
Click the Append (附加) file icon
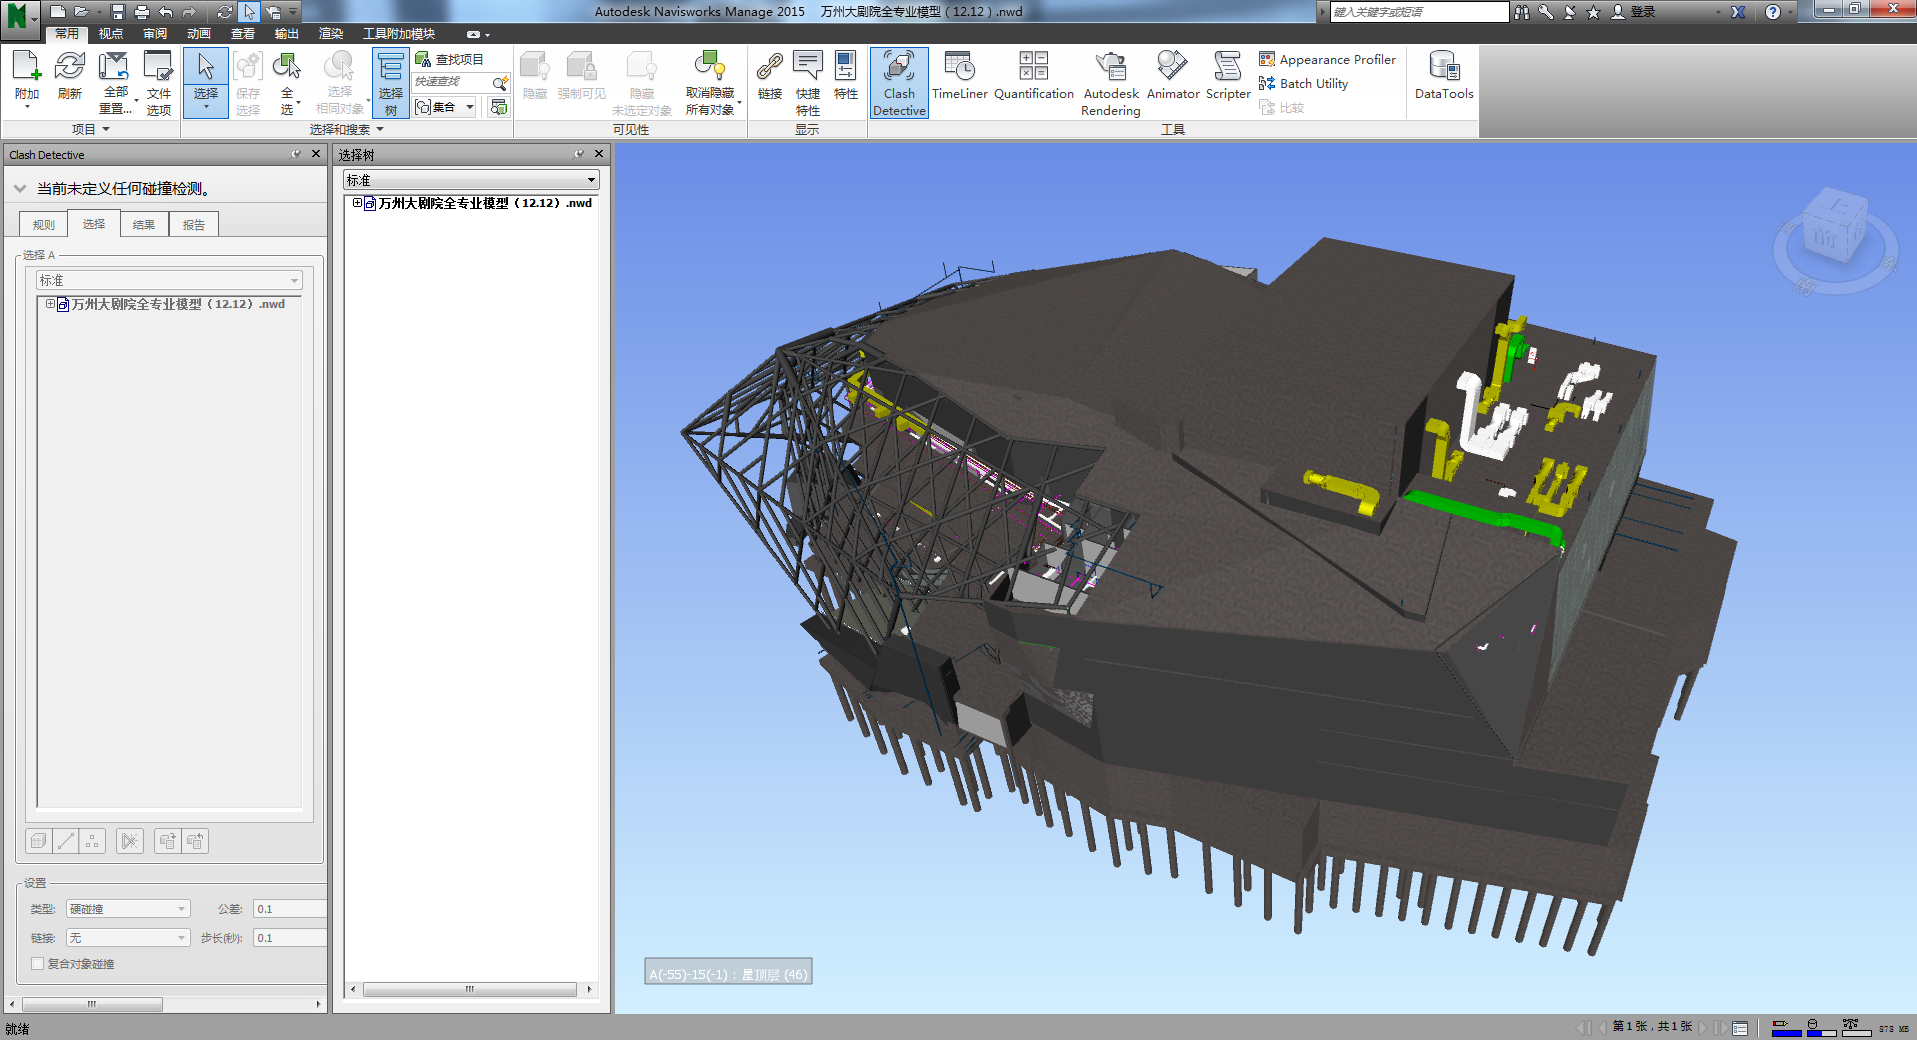click(x=27, y=77)
